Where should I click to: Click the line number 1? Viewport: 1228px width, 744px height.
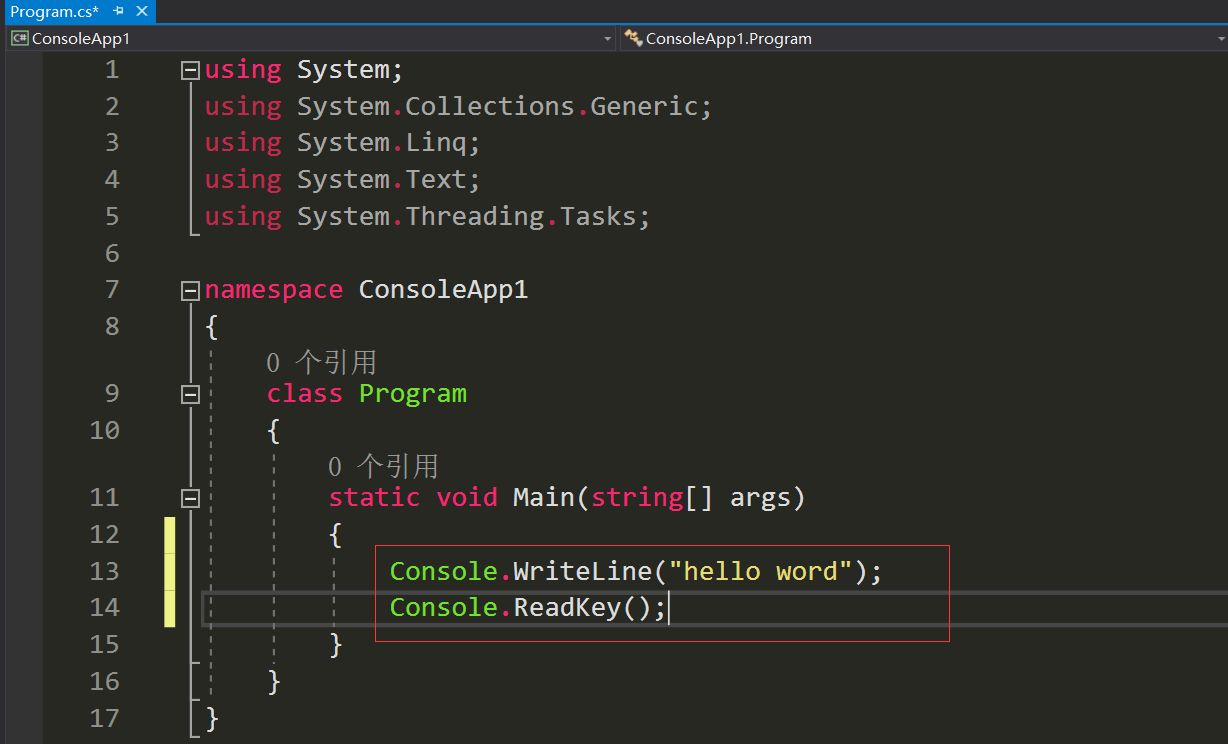(112, 70)
